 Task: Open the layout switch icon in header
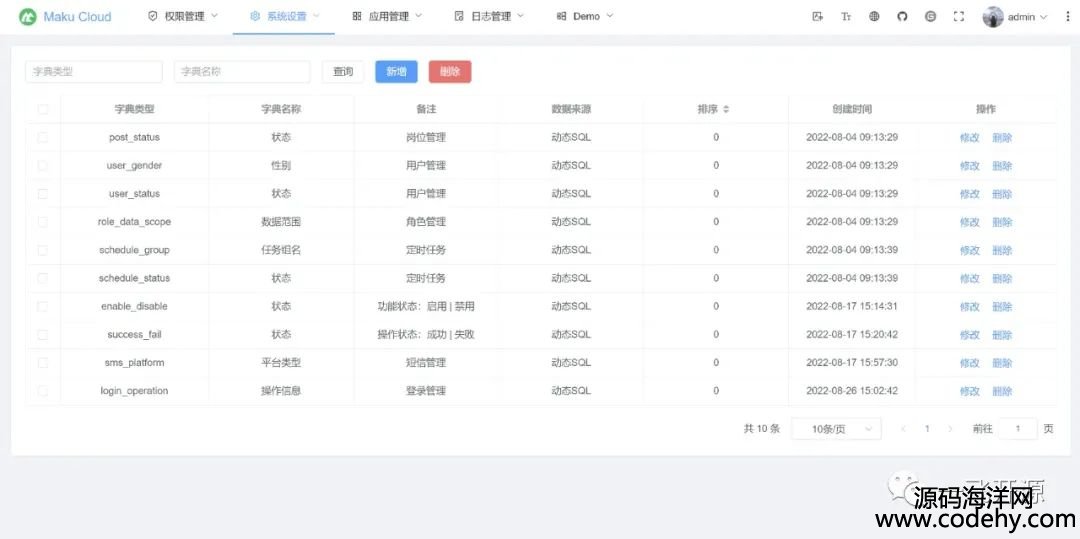(818, 17)
